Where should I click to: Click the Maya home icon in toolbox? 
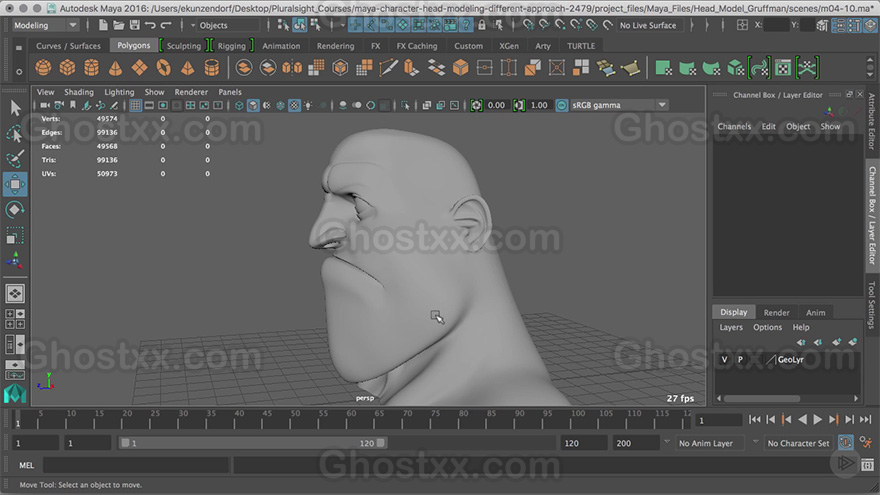point(15,394)
